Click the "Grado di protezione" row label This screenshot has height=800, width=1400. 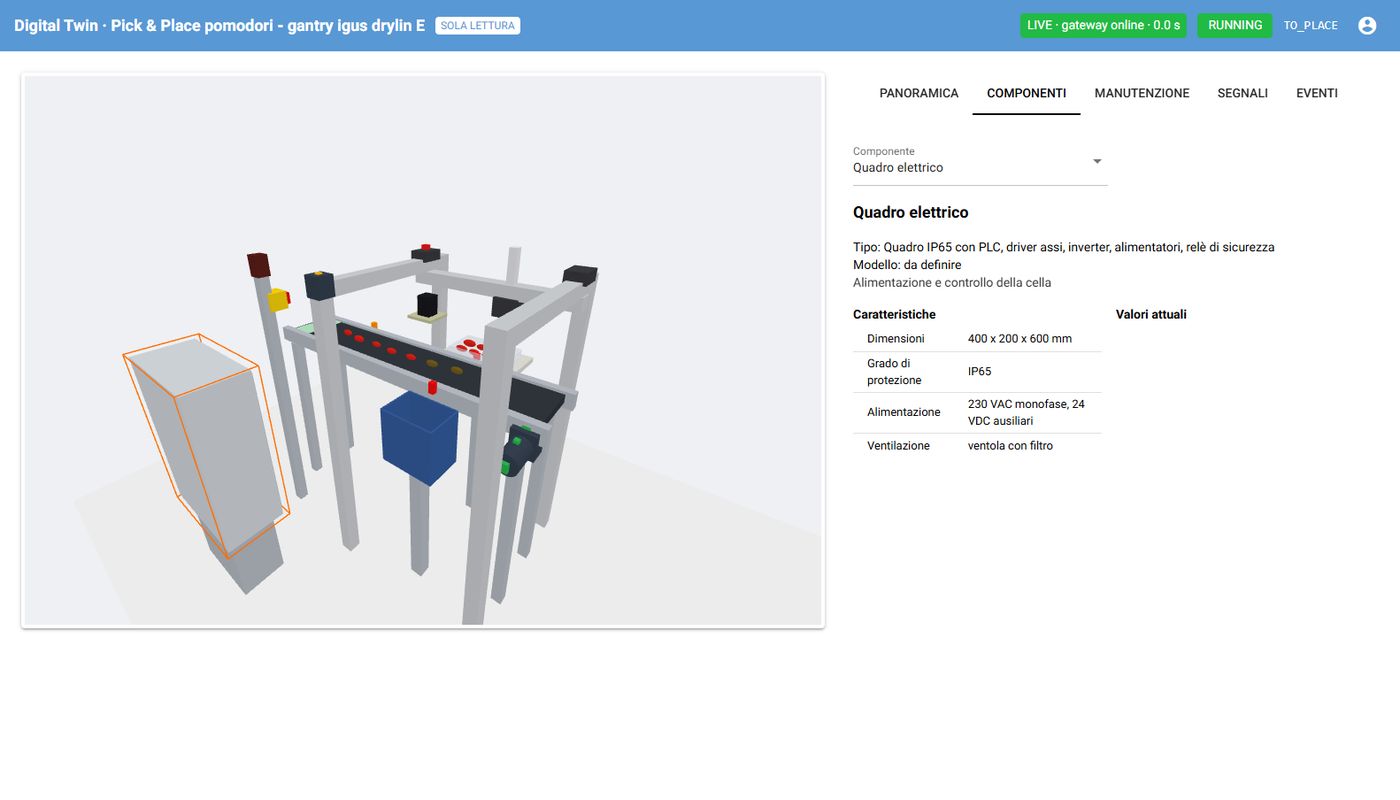(x=895, y=372)
